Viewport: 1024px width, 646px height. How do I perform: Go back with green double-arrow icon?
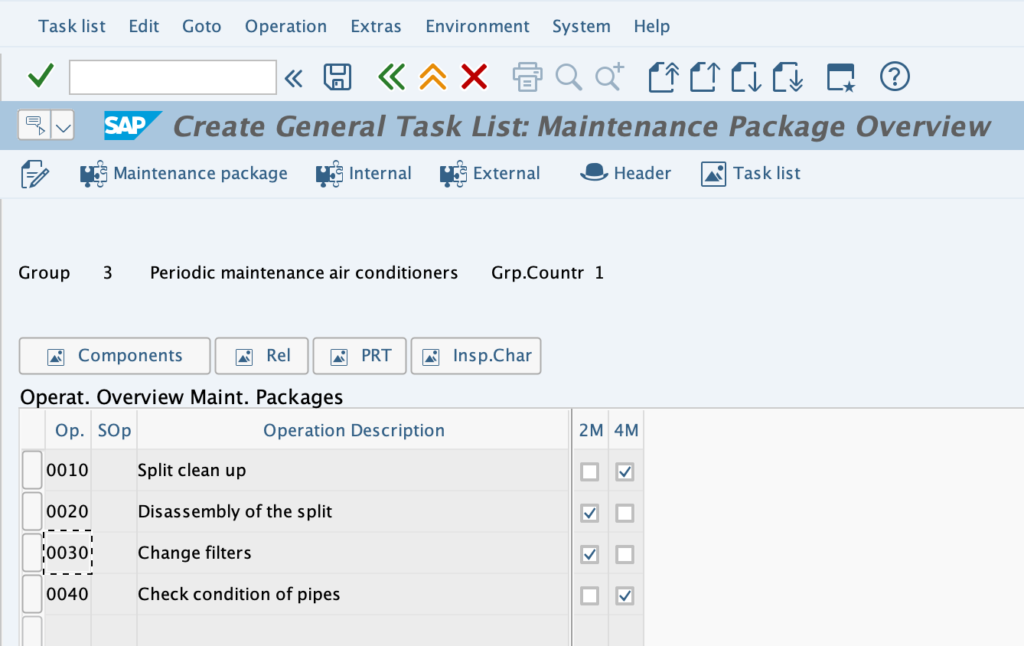click(391, 77)
